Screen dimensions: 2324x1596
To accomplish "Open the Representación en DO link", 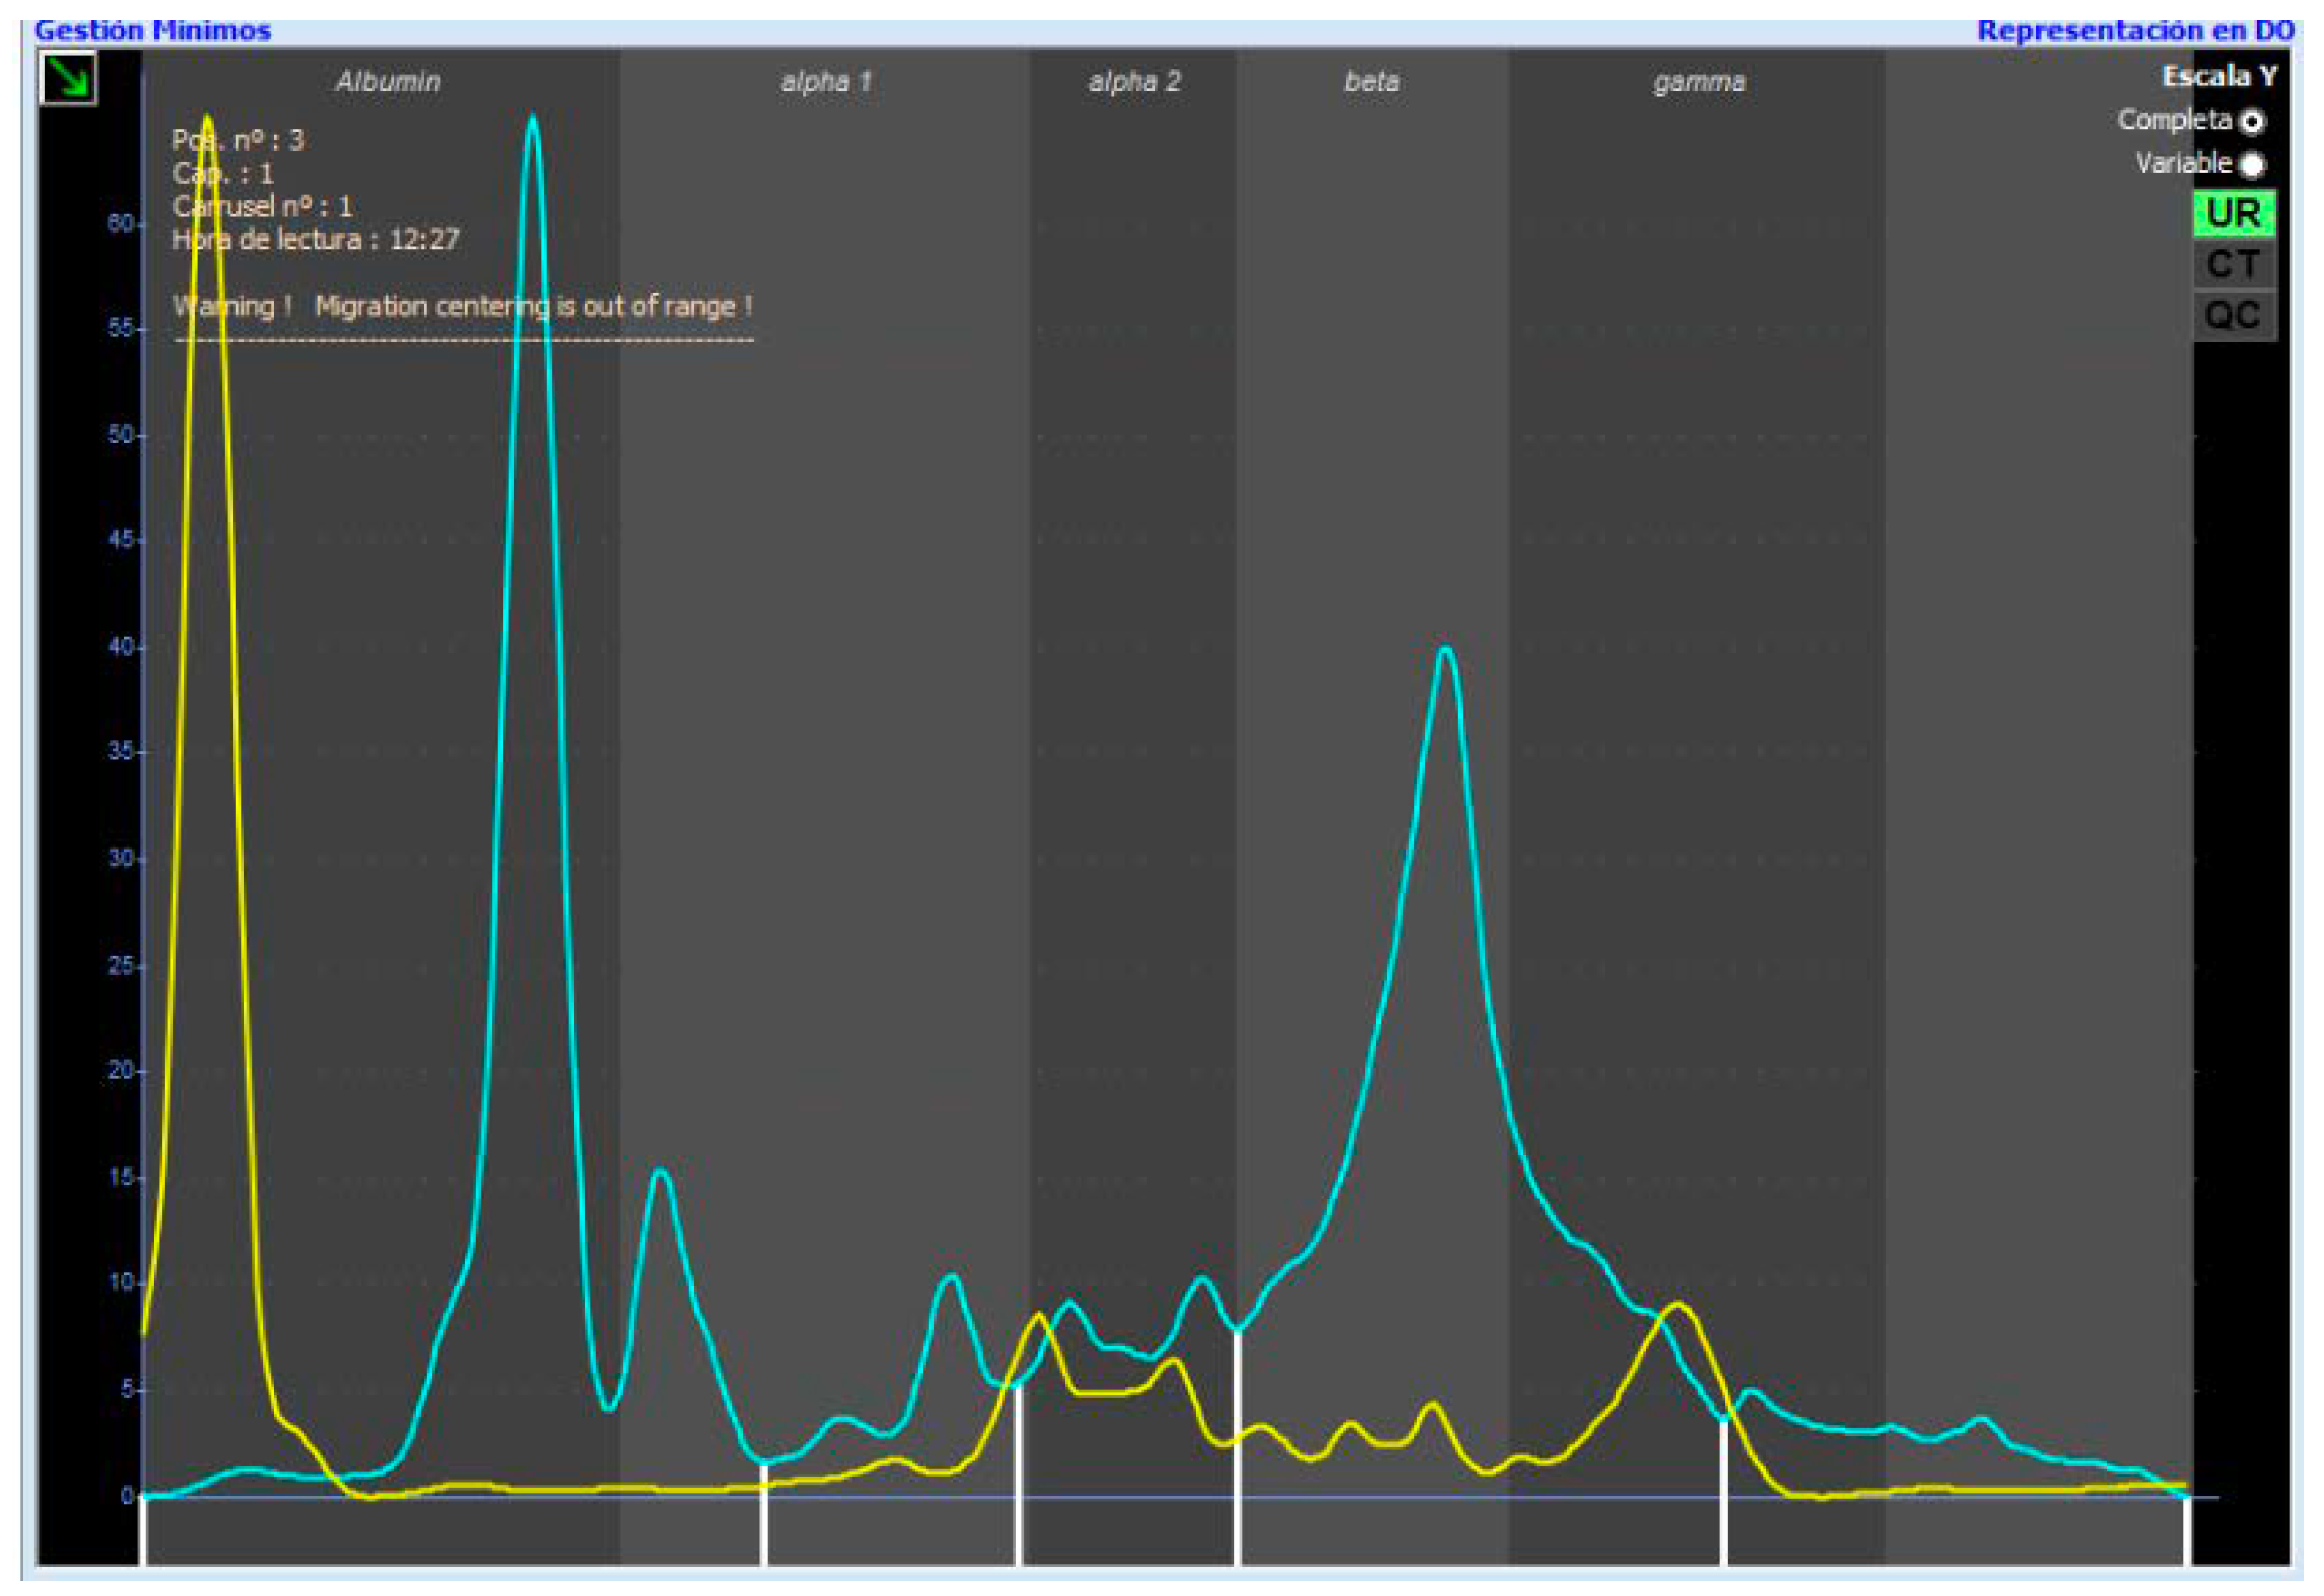I will (x=2135, y=30).
